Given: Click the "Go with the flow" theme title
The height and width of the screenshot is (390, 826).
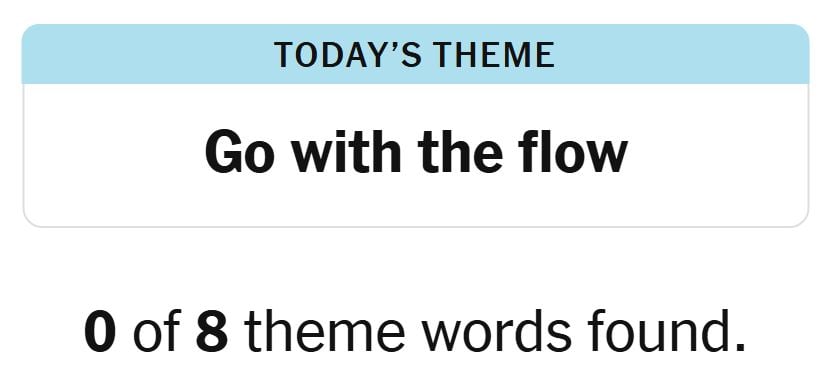Looking at the screenshot, I should [416, 153].
